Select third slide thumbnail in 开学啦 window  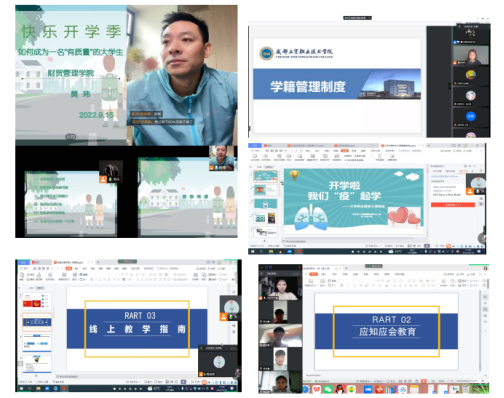pos(265,204)
